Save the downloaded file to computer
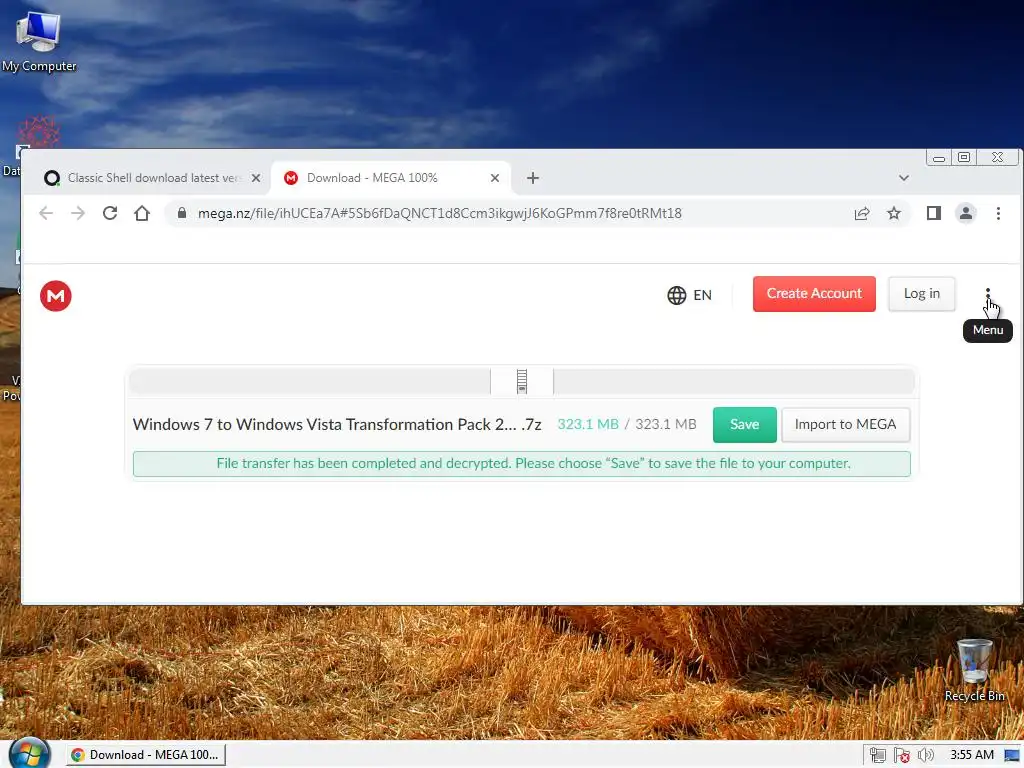The image size is (1024, 768). 744,424
